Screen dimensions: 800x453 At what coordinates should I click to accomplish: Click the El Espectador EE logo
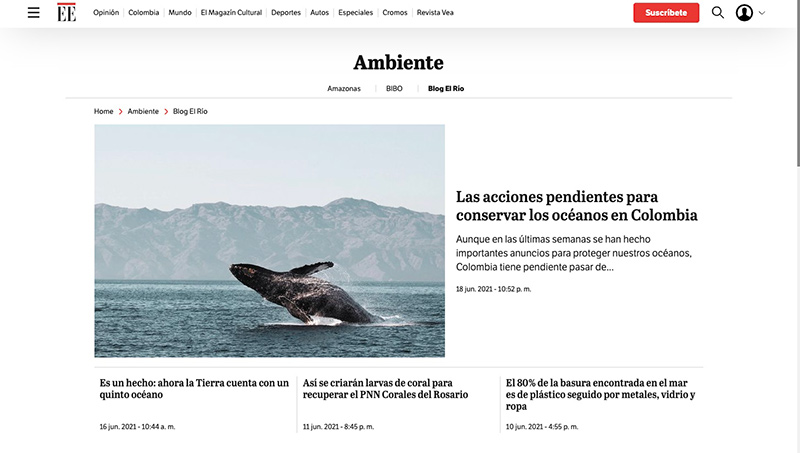pyautogui.click(x=66, y=13)
